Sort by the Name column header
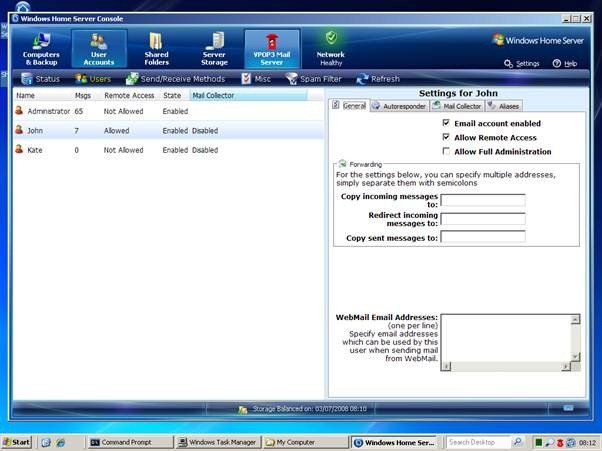The image size is (602, 451). pyautogui.click(x=42, y=96)
